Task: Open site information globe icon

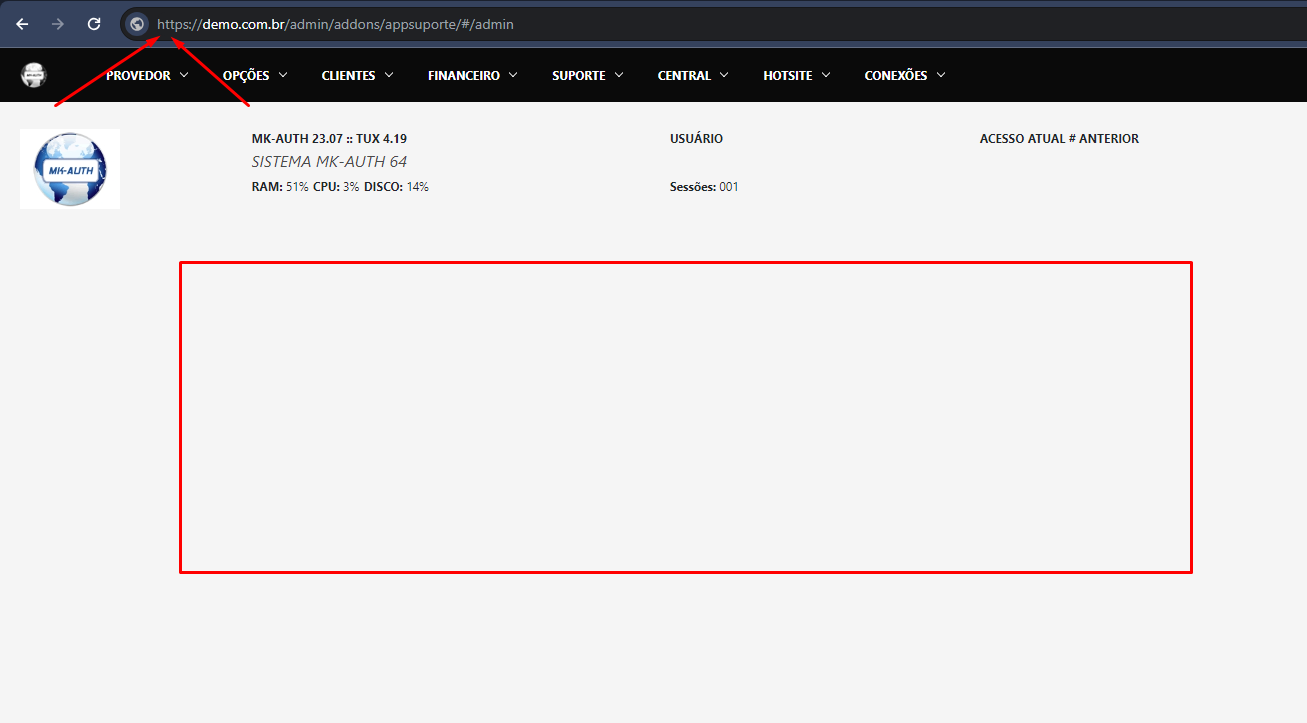Action: coord(138,24)
